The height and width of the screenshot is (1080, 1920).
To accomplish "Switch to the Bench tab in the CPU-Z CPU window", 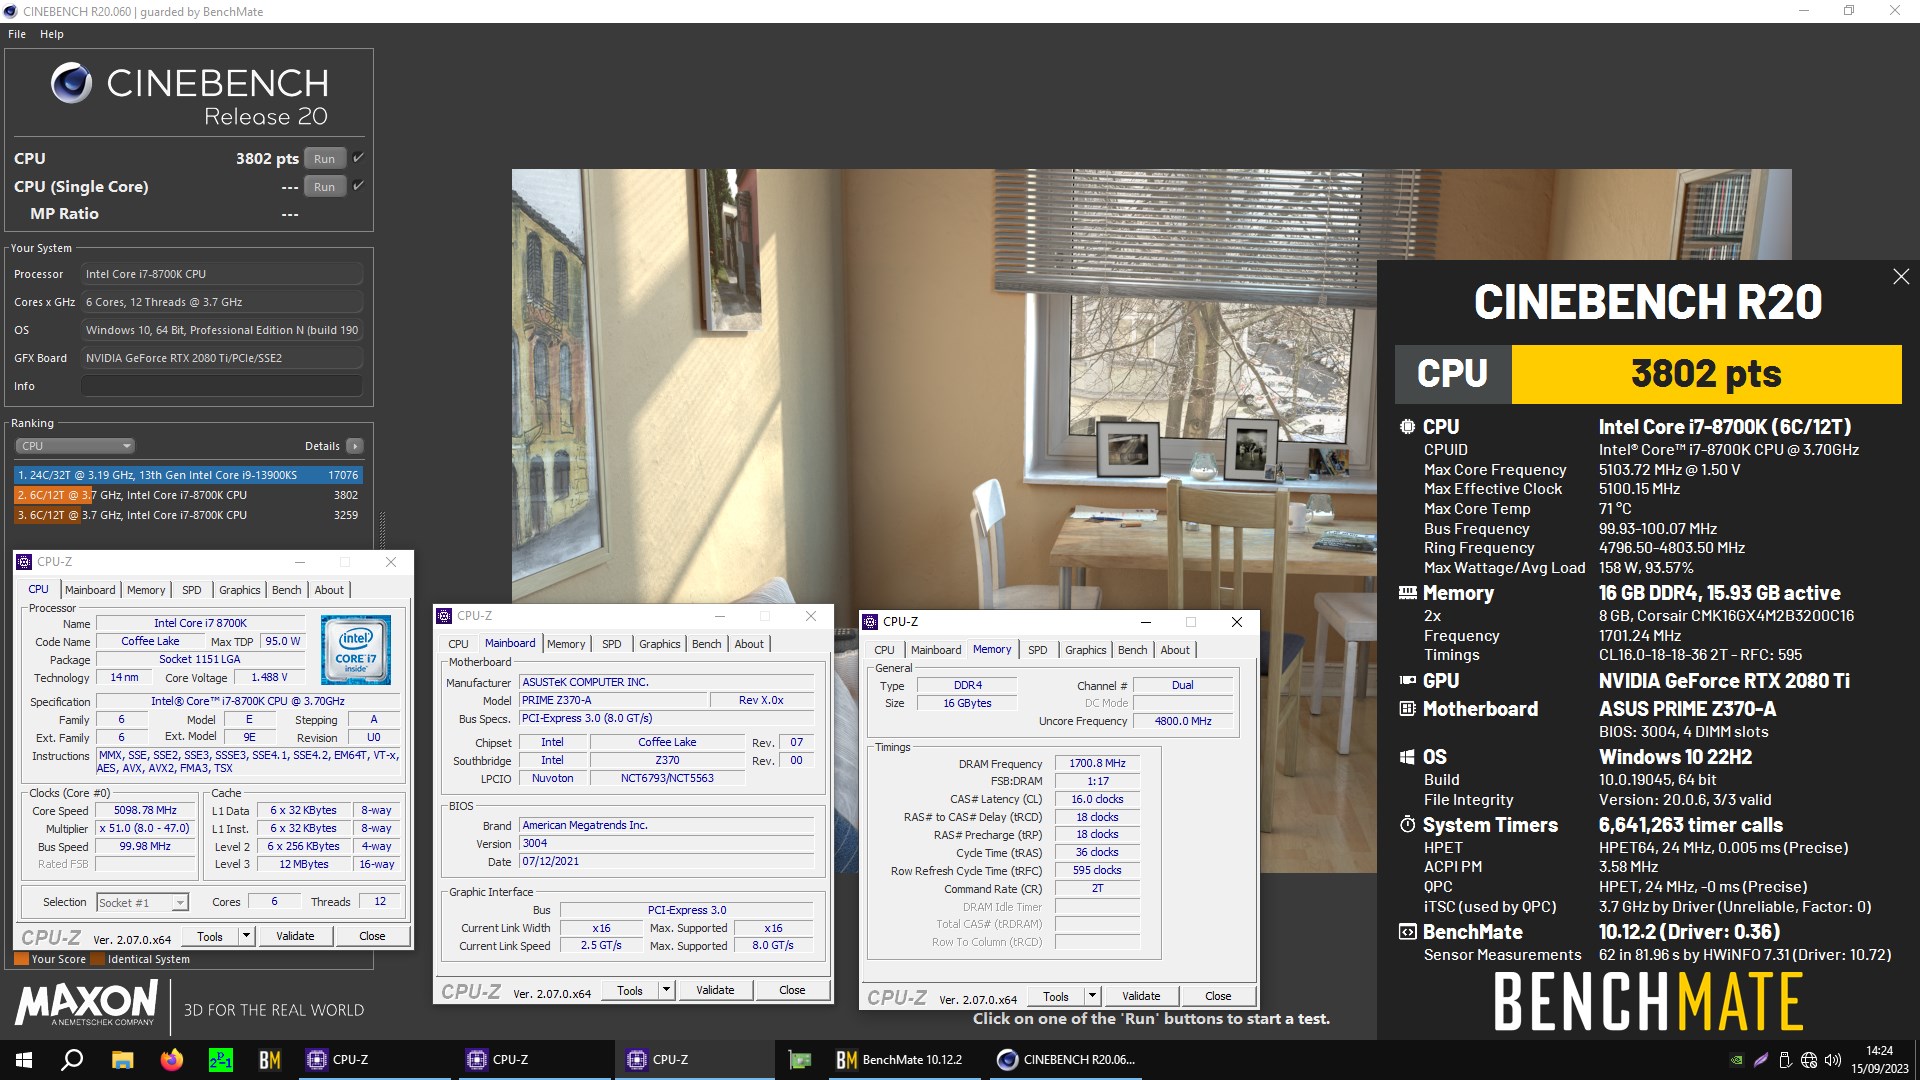I will tap(287, 590).
